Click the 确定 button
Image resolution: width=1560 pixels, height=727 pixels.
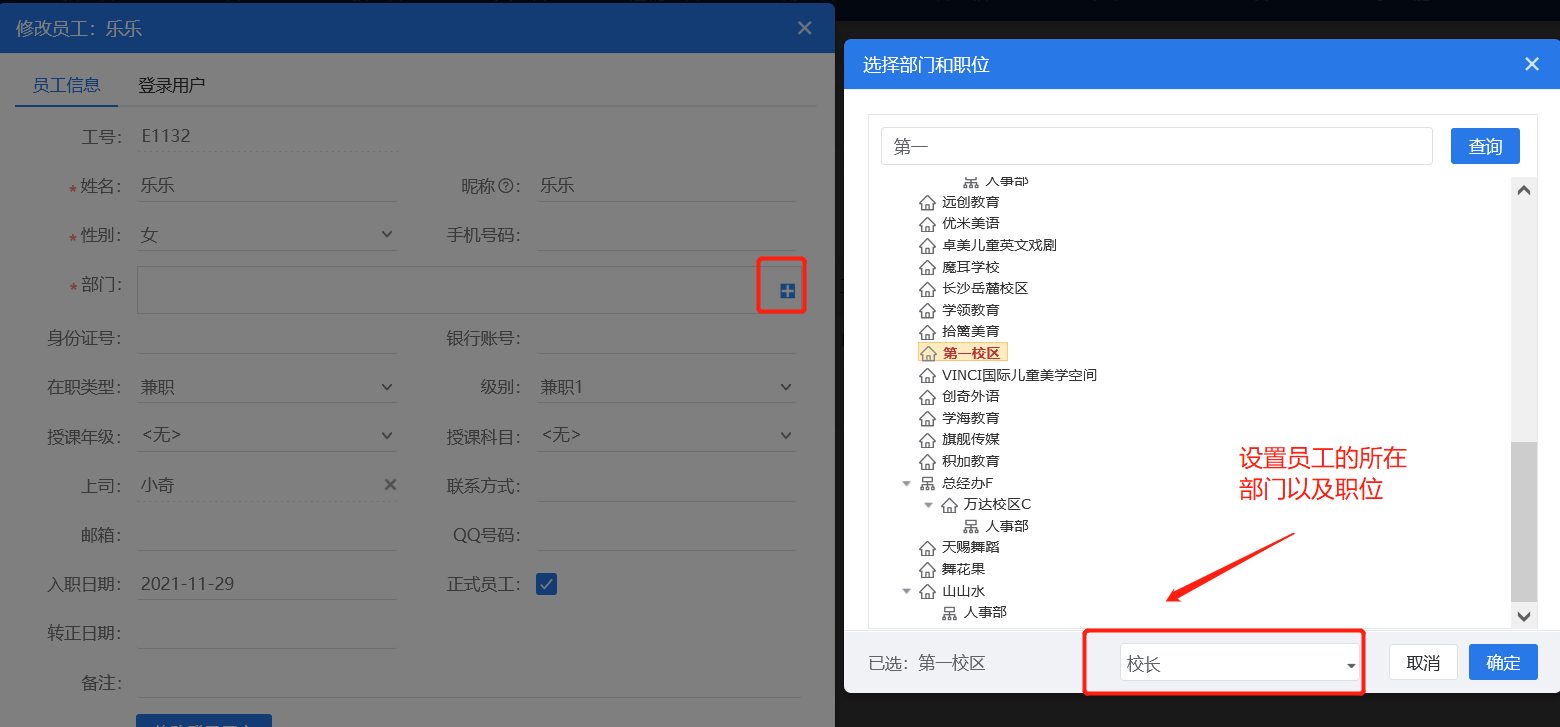[1503, 663]
